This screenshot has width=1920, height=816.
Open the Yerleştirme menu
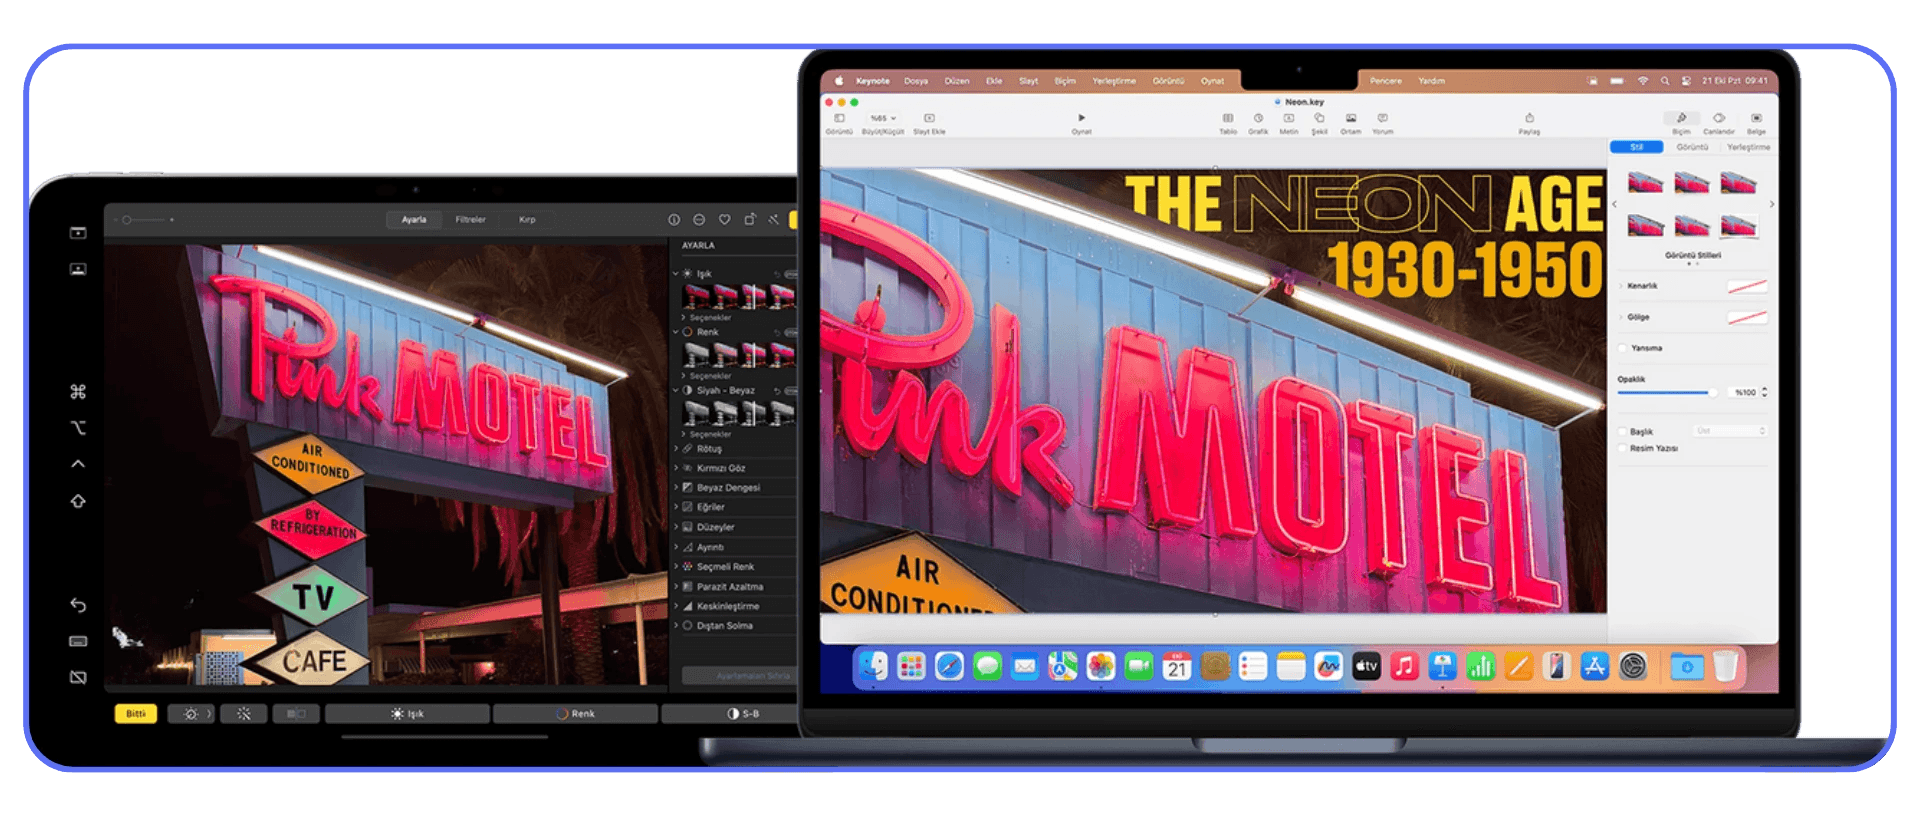[x=1113, y=81]
